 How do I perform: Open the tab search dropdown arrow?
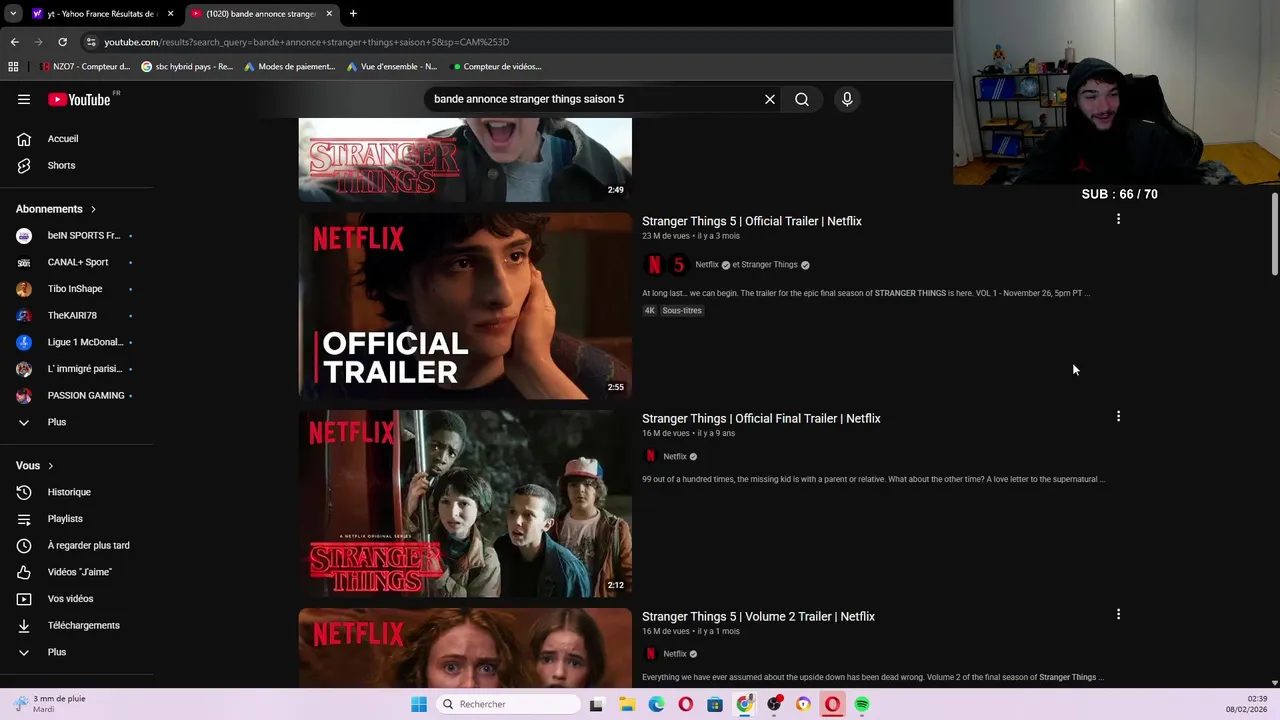(x=13, y=14)
